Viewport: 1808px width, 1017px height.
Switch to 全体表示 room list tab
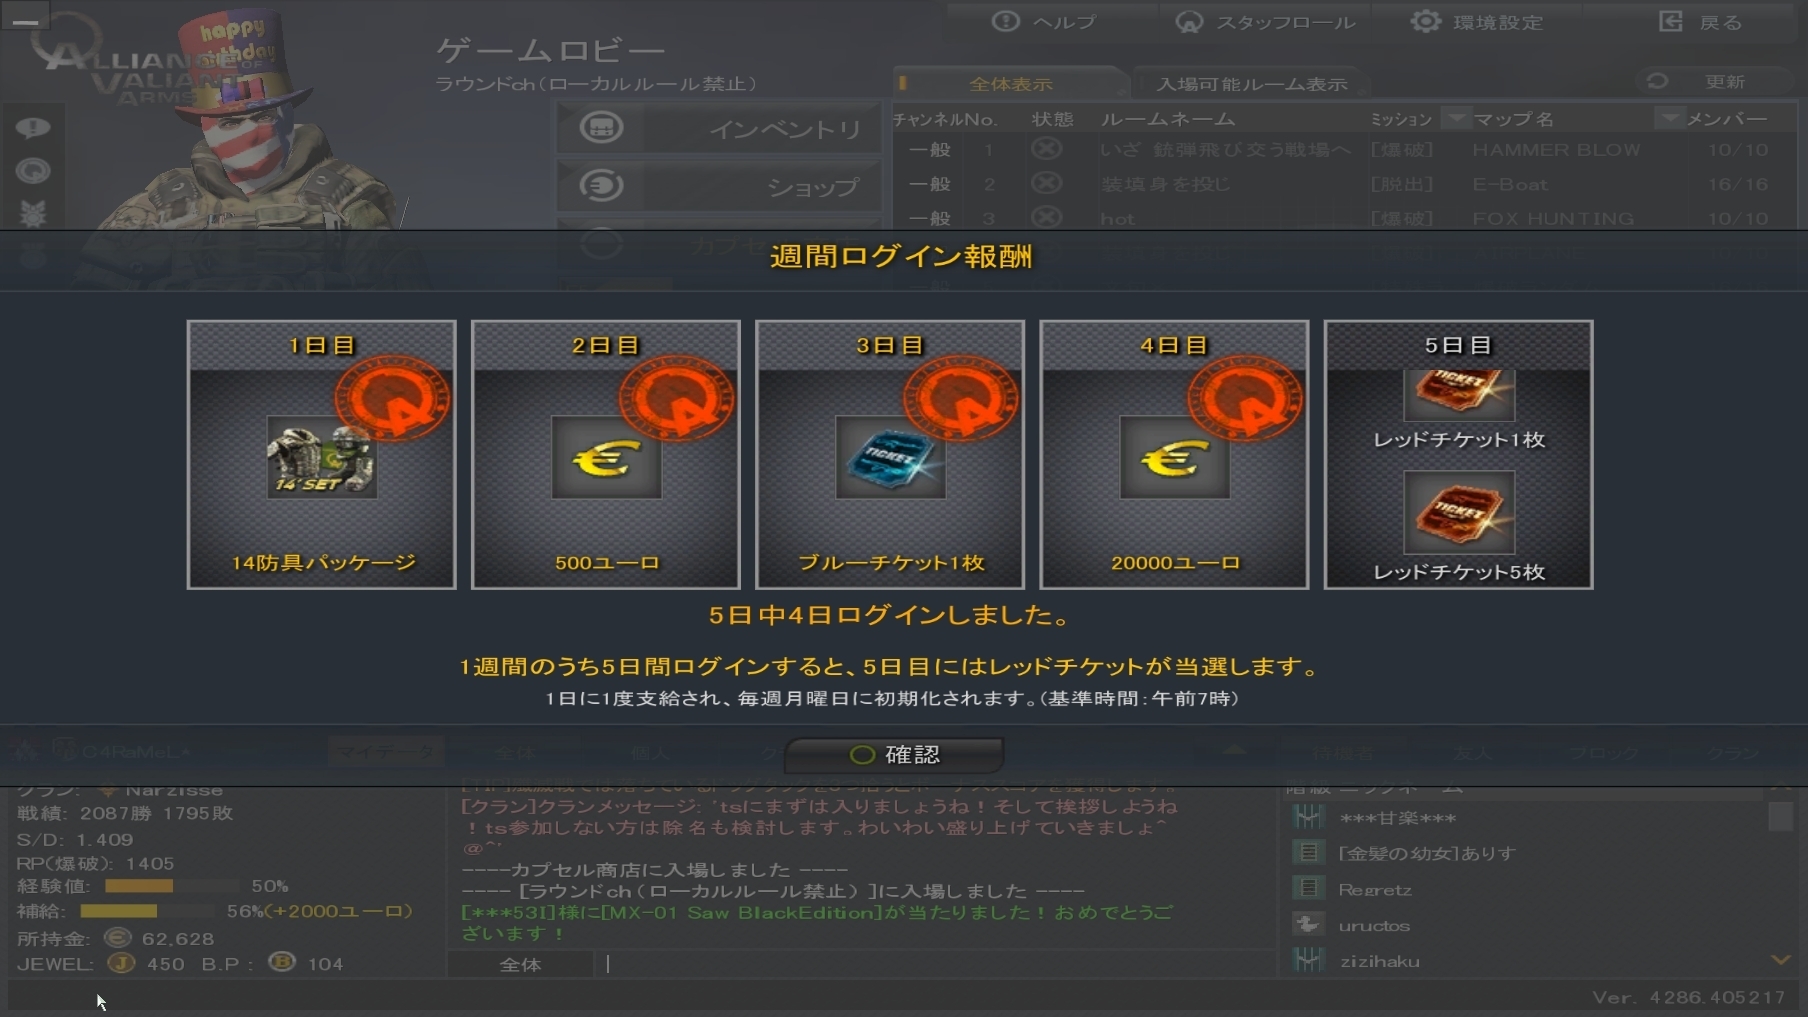click(x=1010, y=84)
